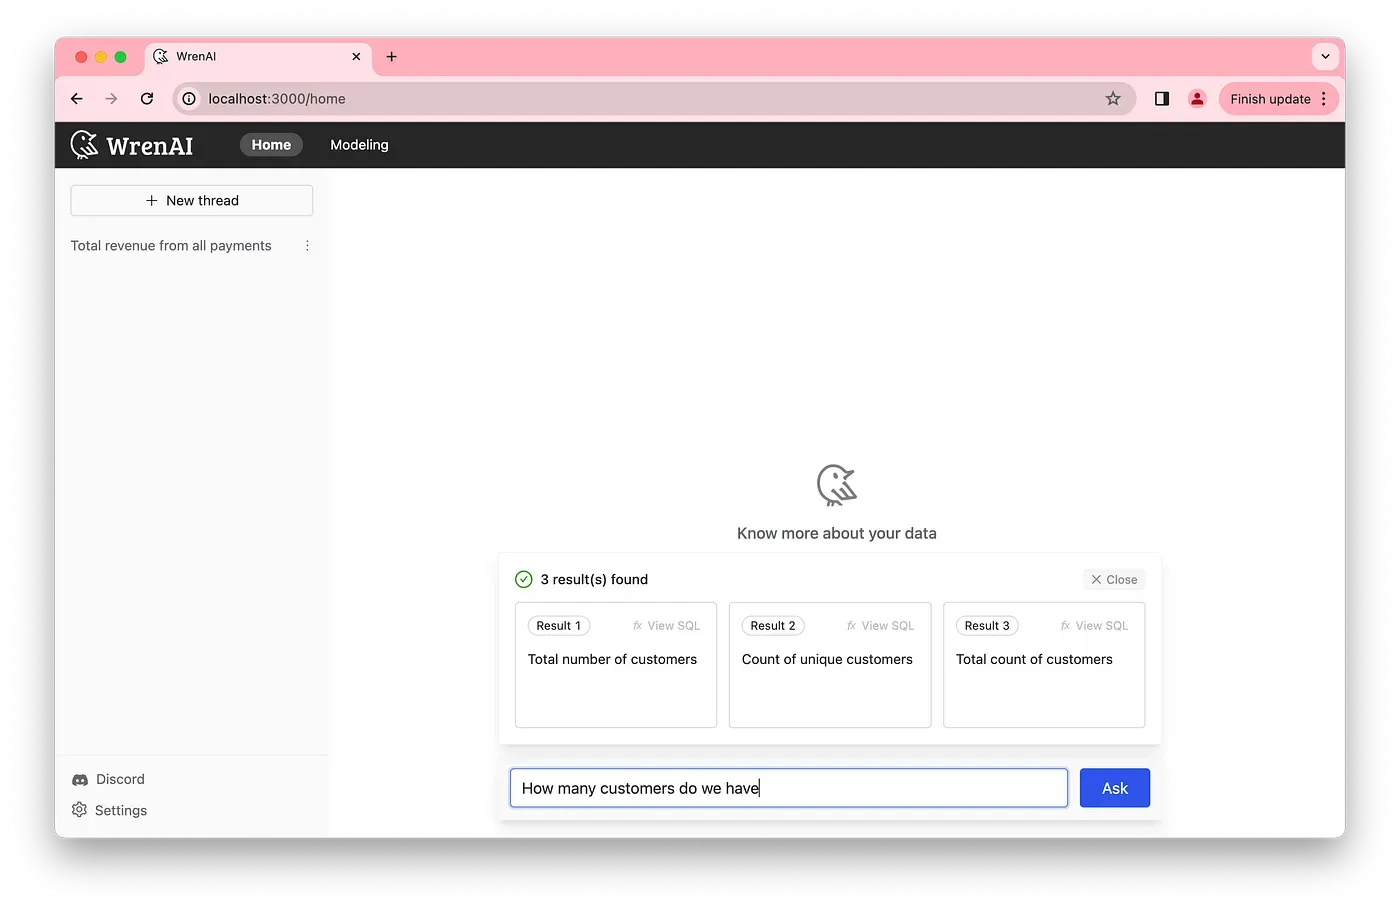The image size is (1400, 910).
Task: Click the question input field
Action: pos(788,788)
